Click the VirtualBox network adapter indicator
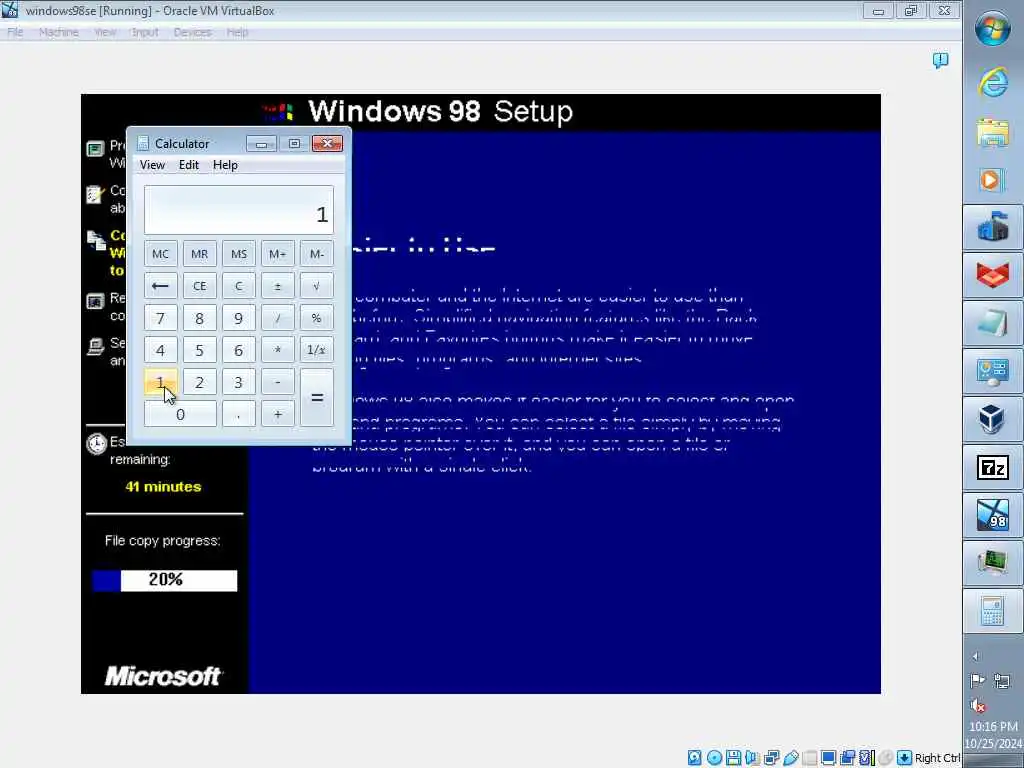Viewport: 1024px width, 768px height. click(771, 758)
